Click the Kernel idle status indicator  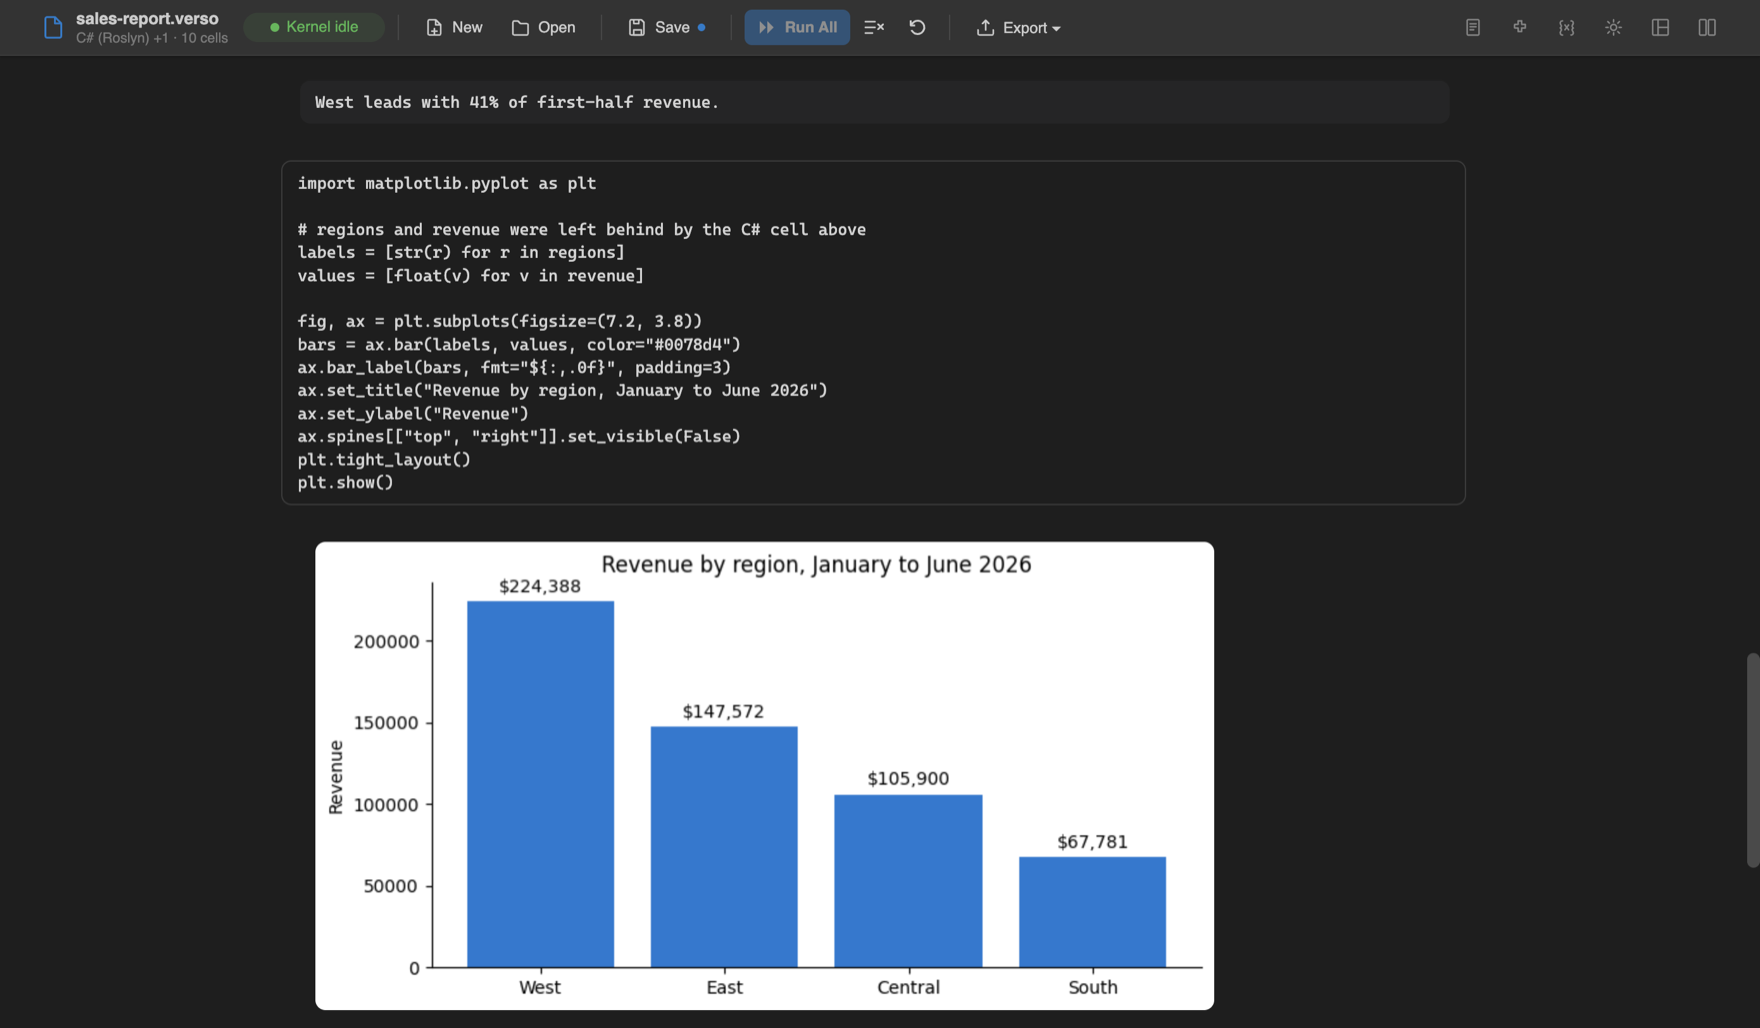[314, 27]
